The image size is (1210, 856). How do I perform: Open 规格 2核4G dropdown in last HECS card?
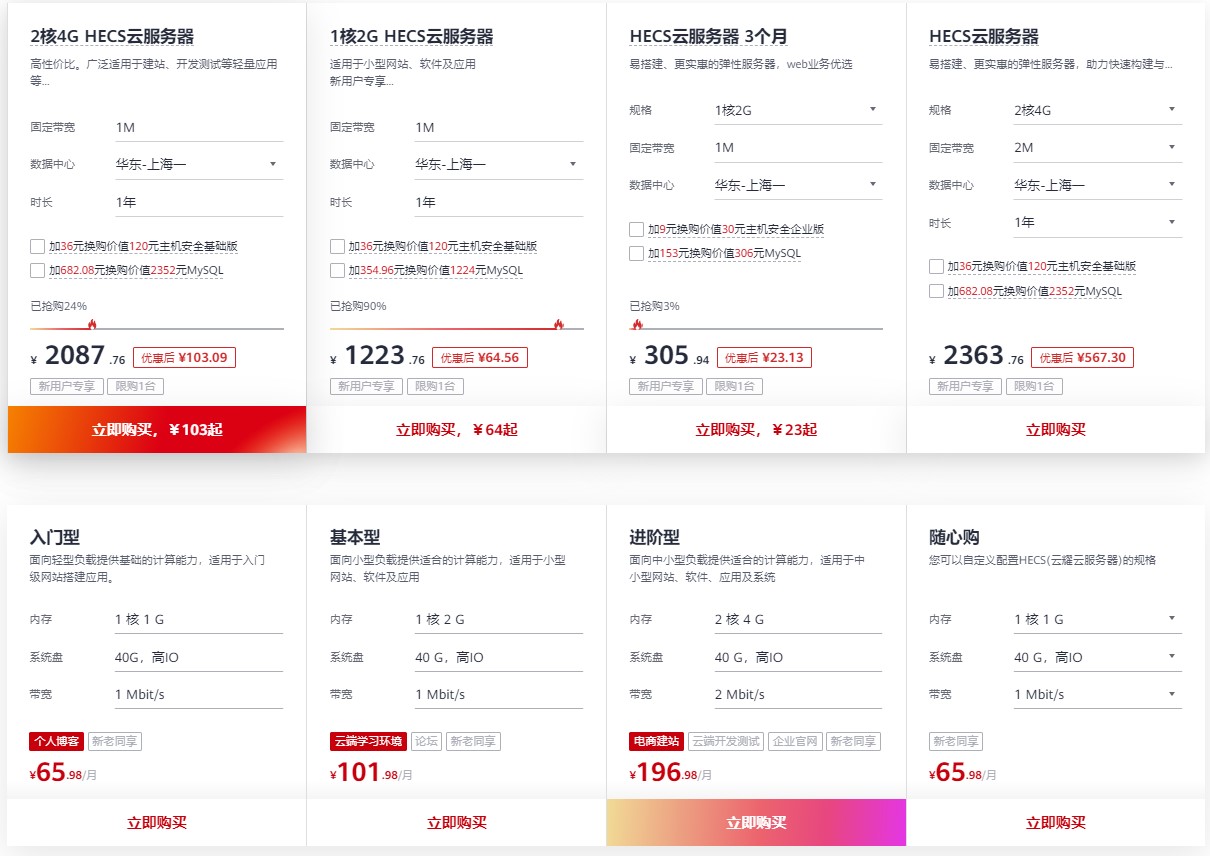1097,110
